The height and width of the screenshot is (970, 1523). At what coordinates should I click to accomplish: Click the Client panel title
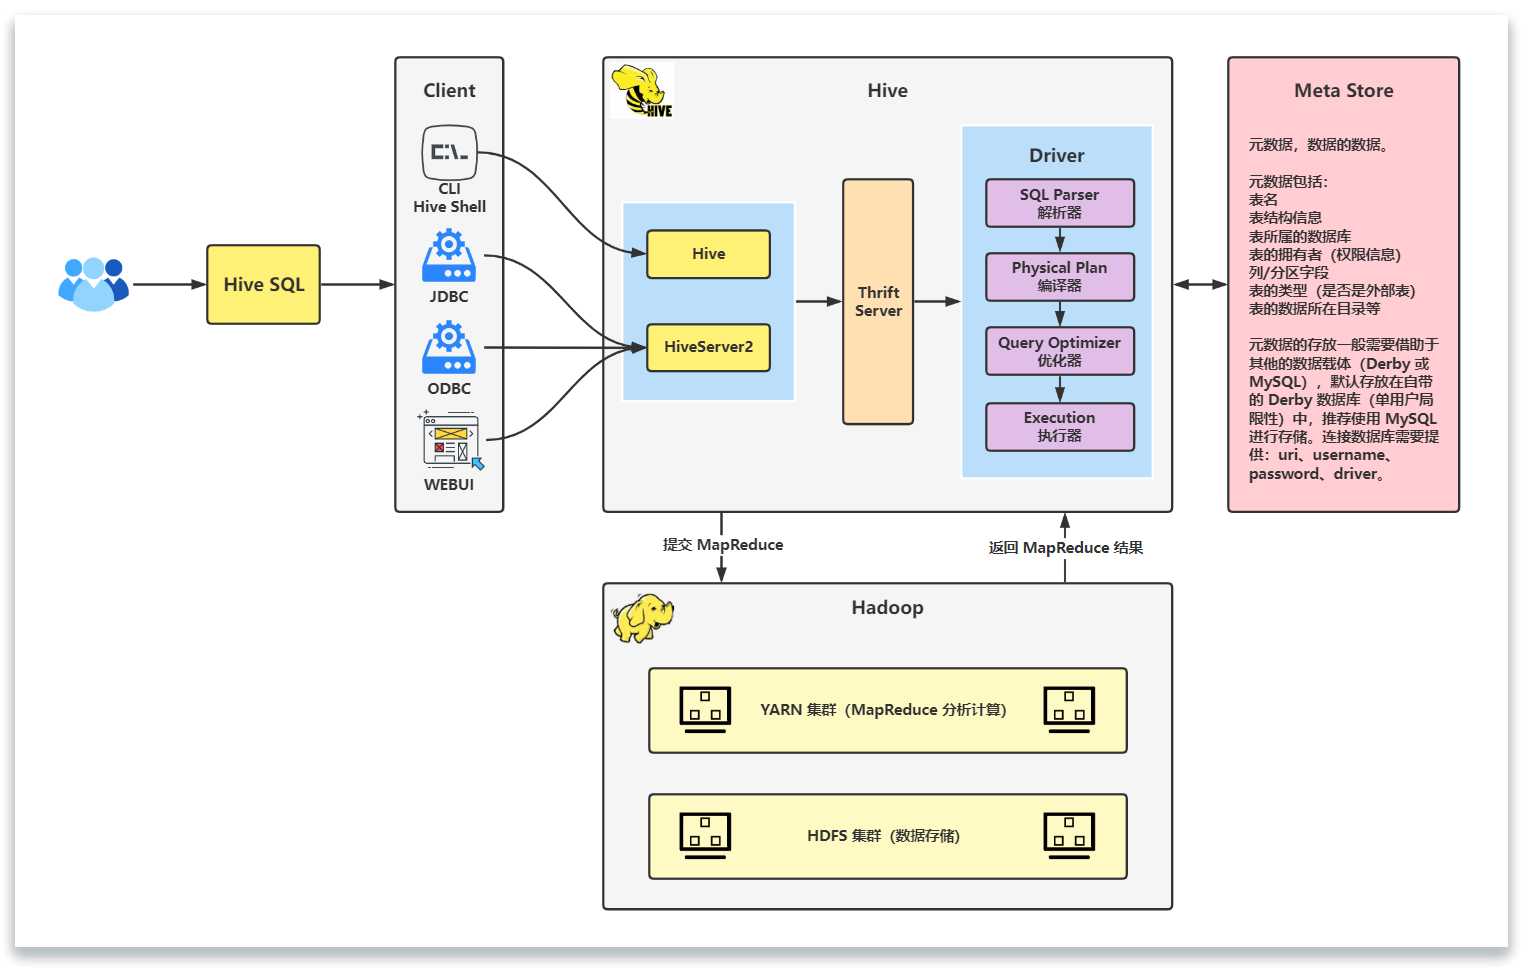(449, 90)
